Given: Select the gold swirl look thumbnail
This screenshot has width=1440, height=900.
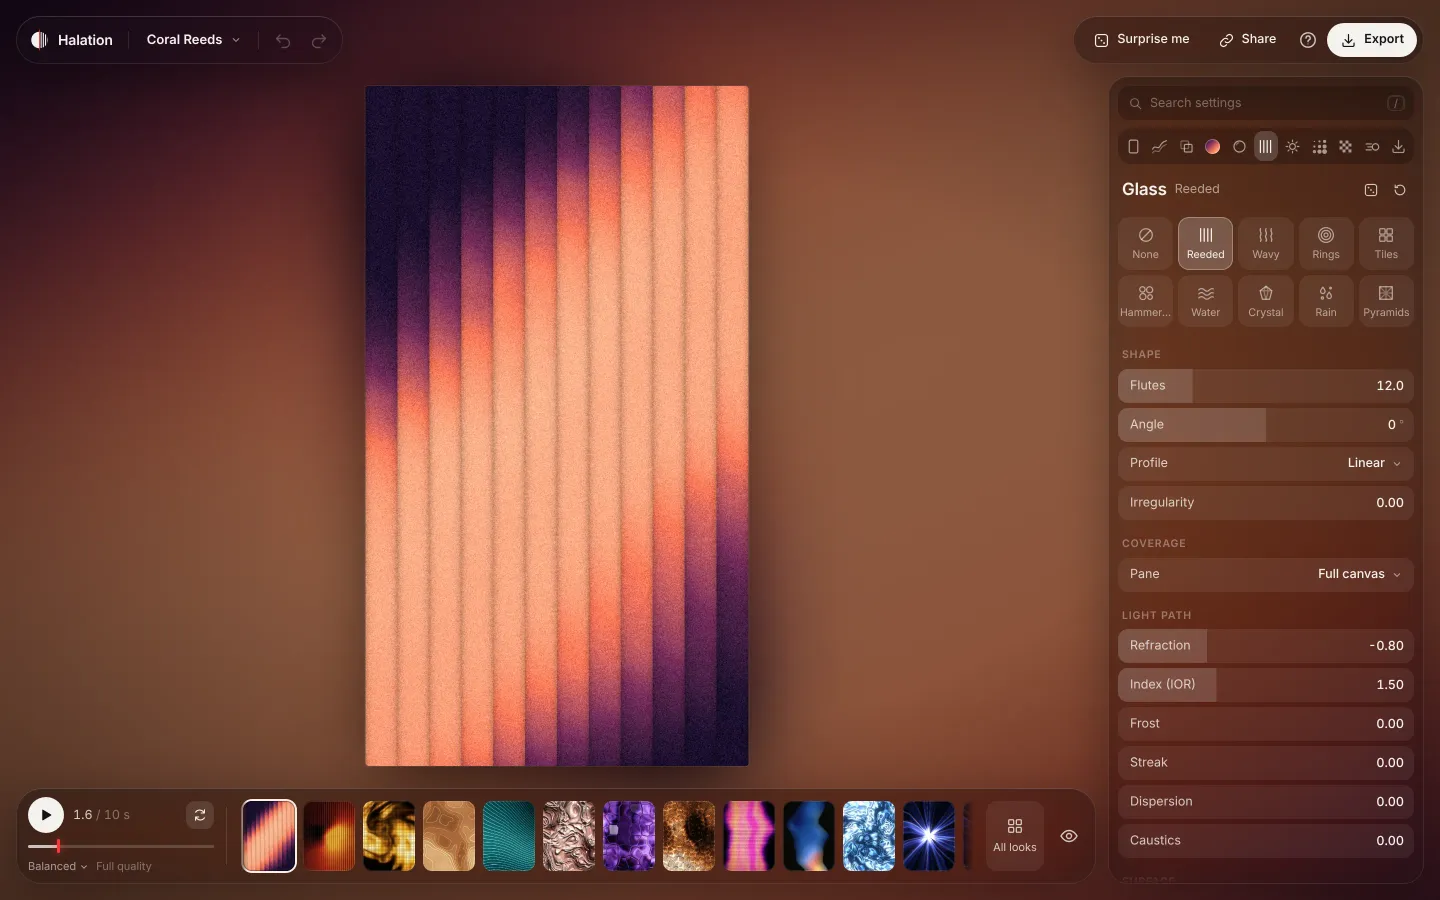Looking at the screenshot, I should pyautogui.click(x=389, y=836).
